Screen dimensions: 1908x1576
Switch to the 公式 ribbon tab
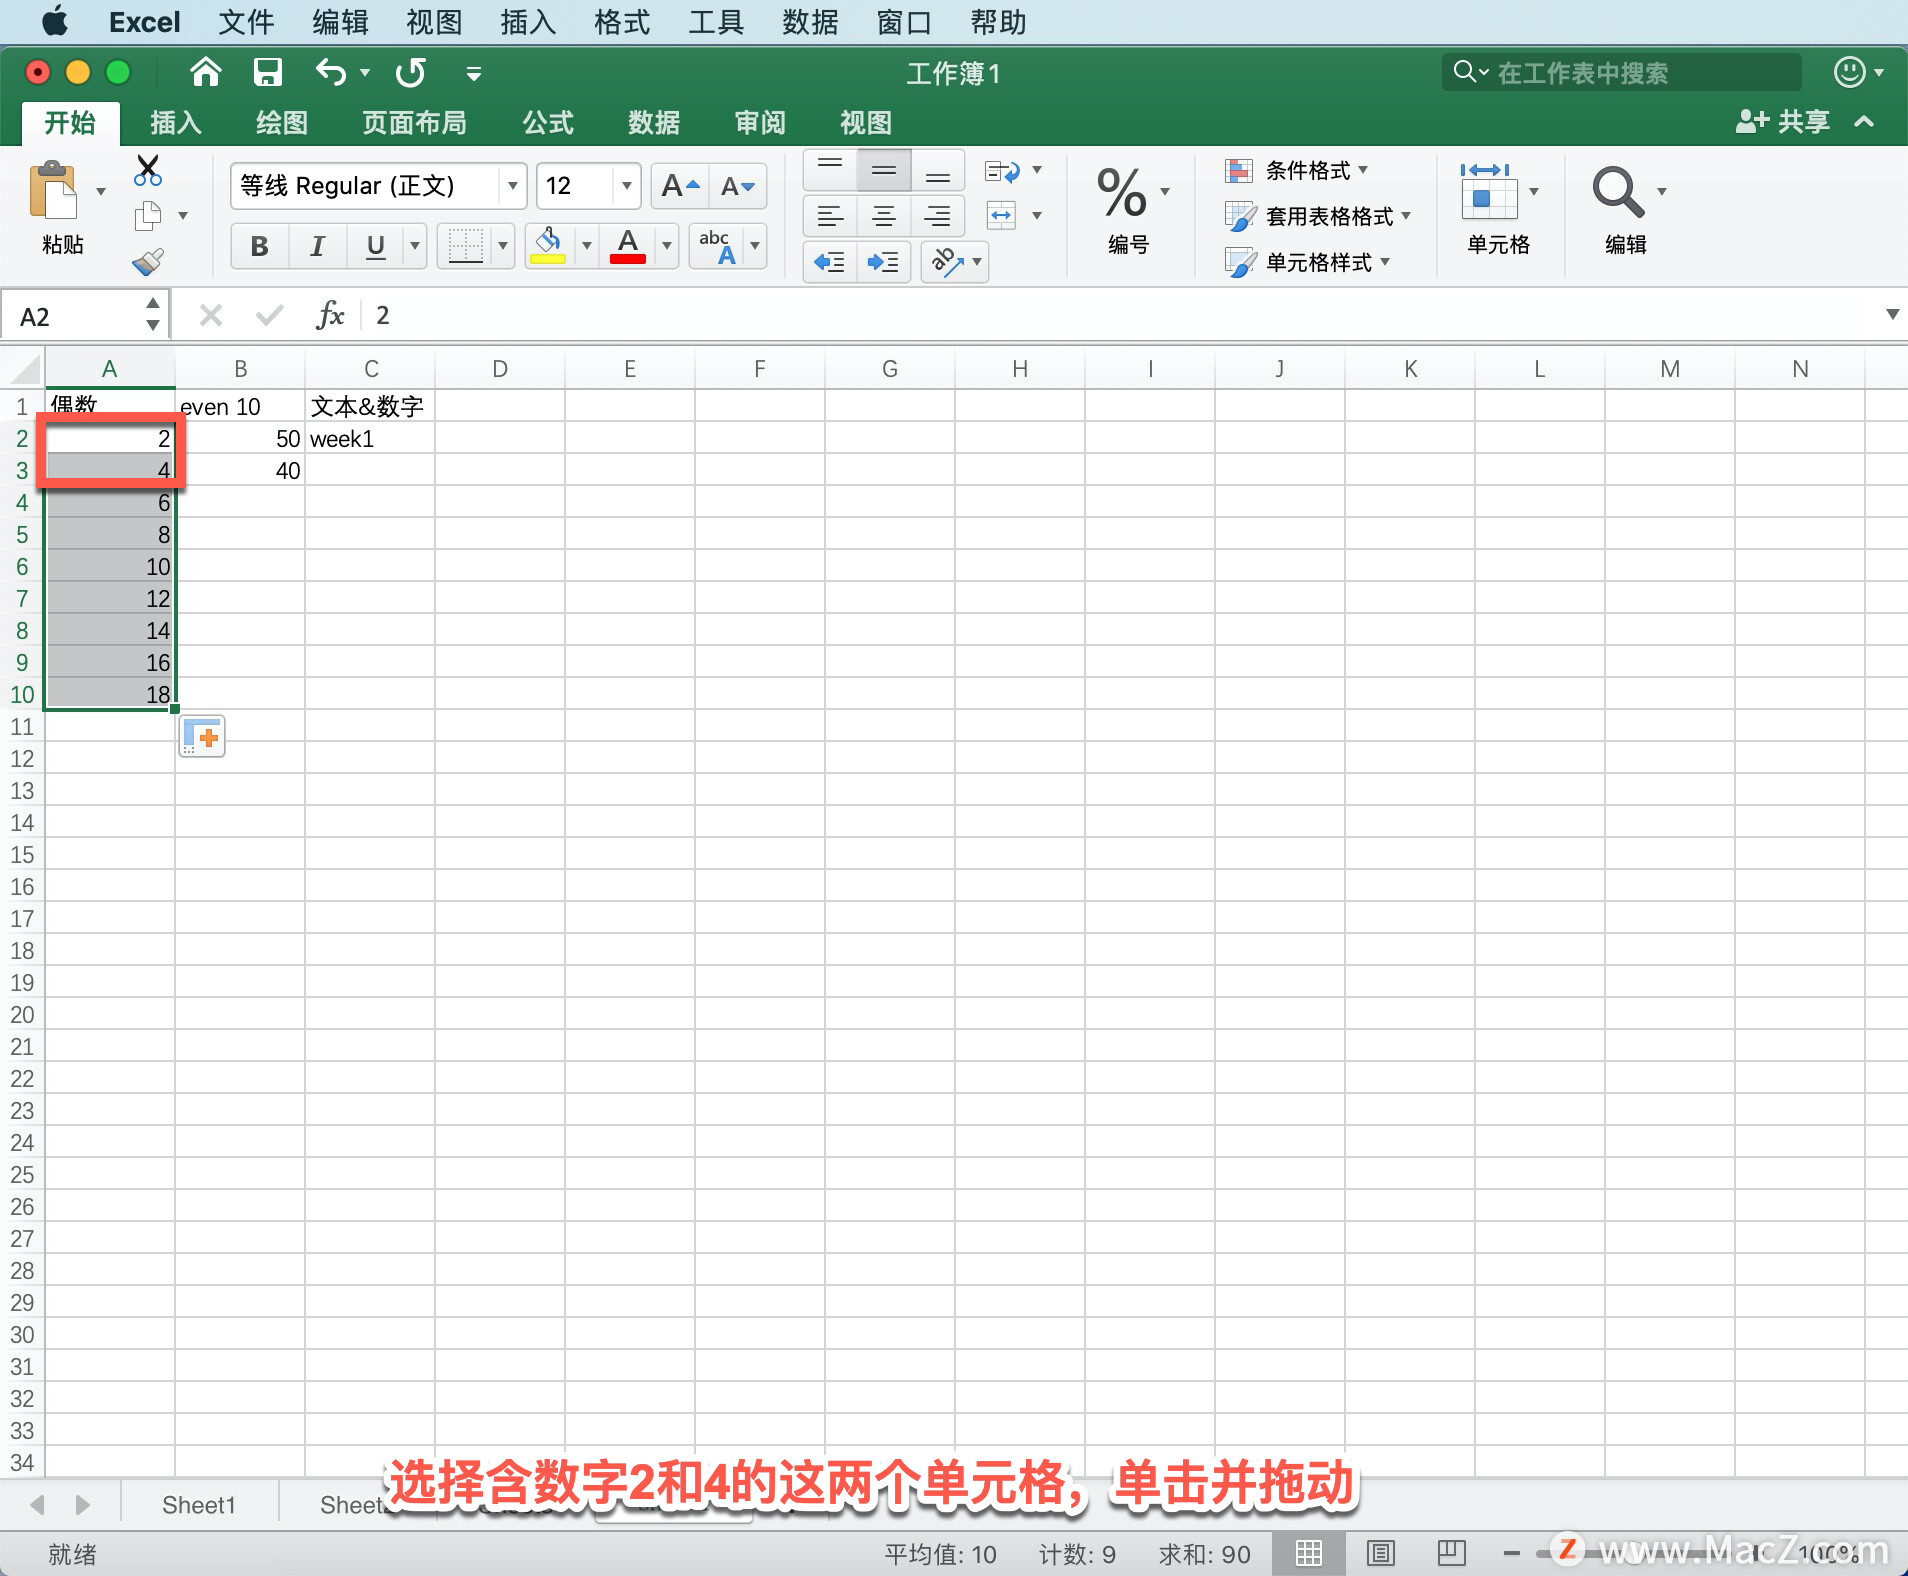[x=548, y=122]
